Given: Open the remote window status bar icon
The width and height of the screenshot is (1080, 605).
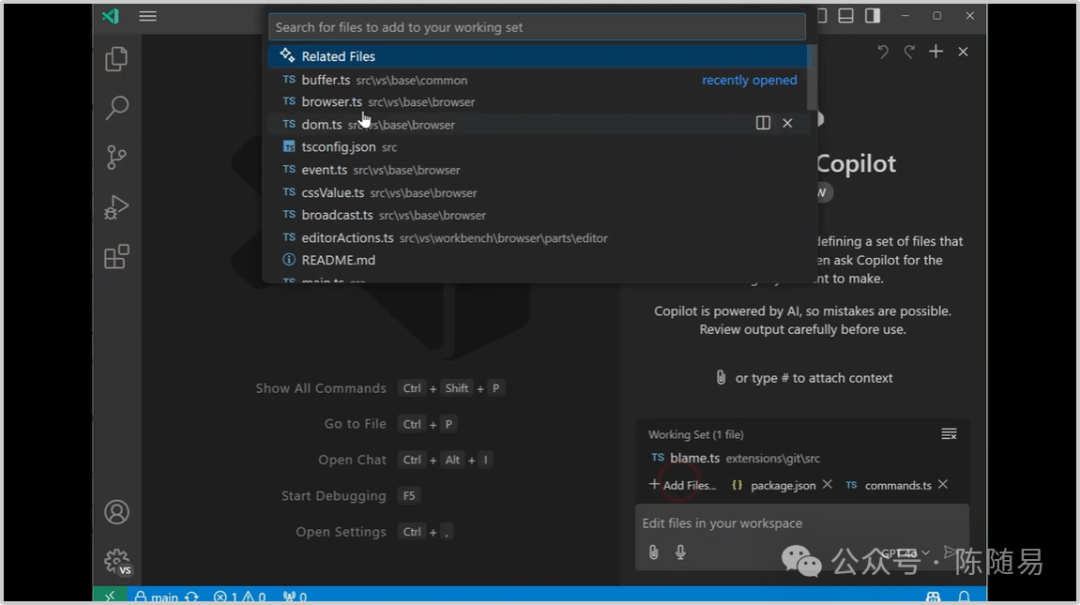Looking at the screenshot, I should pos(110,596).
